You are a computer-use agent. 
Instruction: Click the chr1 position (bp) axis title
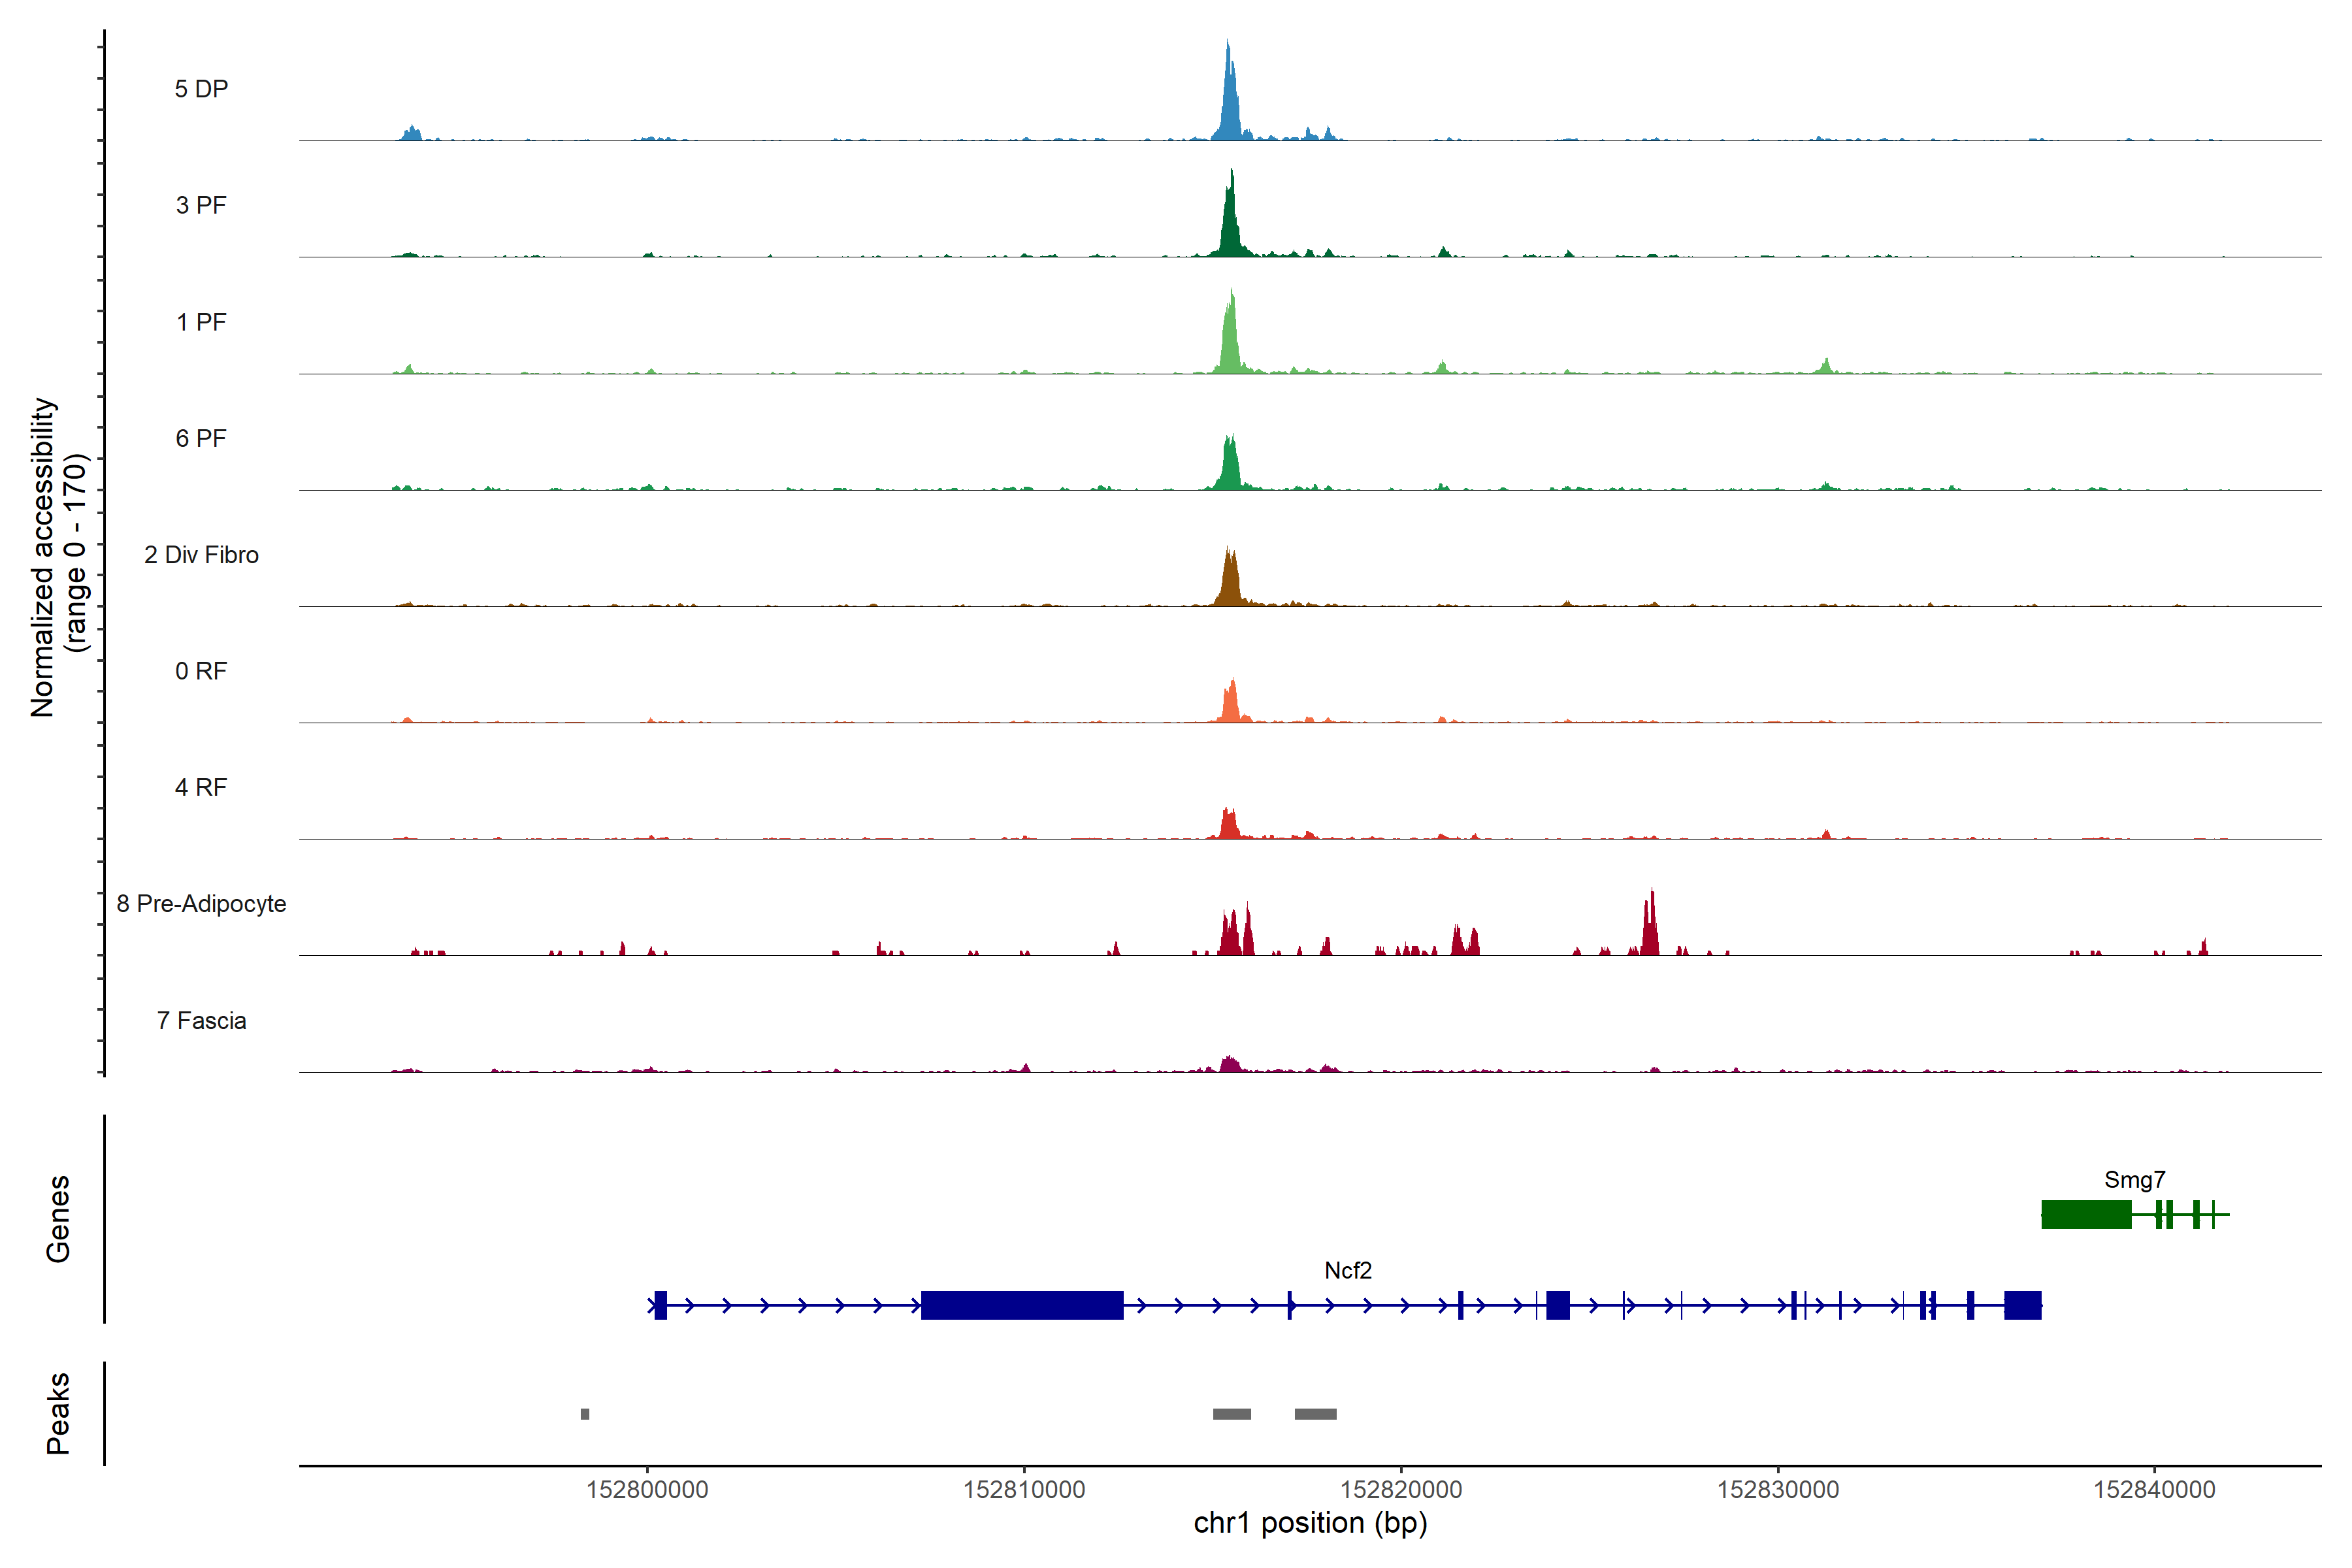(x=1310, y=1524)
